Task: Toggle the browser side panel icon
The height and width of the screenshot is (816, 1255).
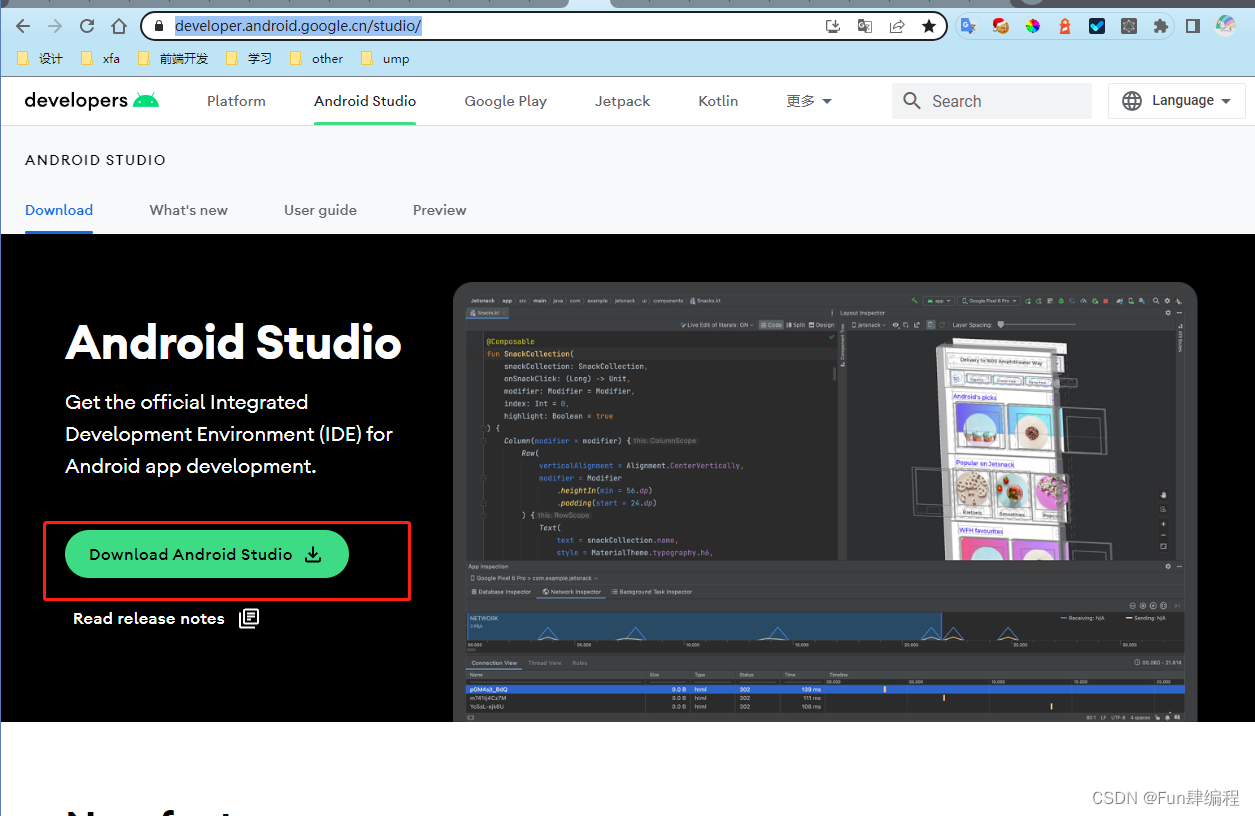Action: 1193,26
